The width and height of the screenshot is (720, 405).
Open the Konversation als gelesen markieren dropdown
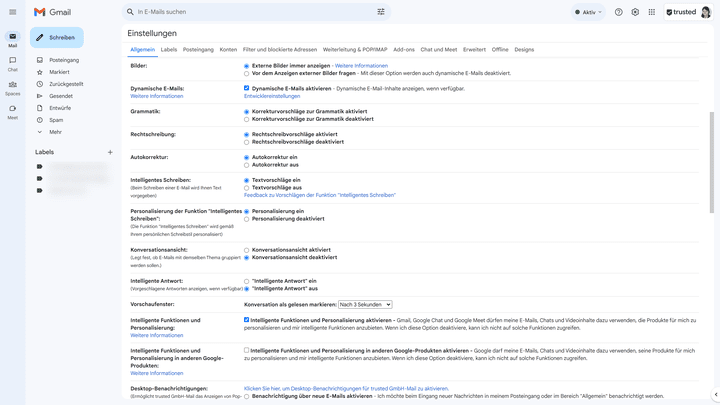tap(365, 304)
